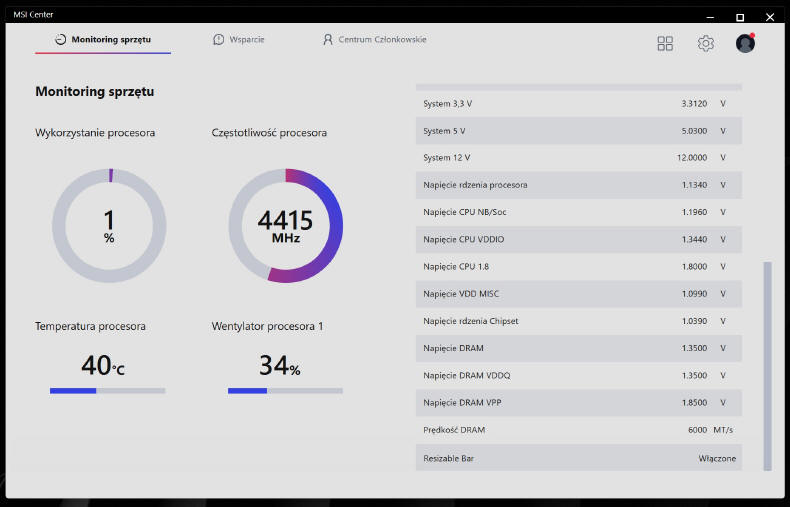Open the apps grid icon
The width and height of the screenshot is (790, 507).
tap(665, 43)
